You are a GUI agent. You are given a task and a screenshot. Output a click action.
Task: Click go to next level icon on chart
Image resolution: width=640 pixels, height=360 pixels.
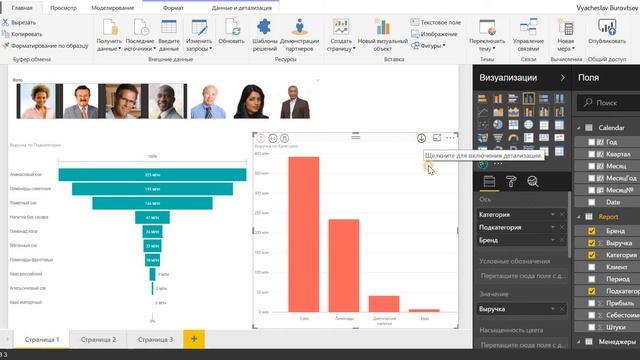[273, 138]
